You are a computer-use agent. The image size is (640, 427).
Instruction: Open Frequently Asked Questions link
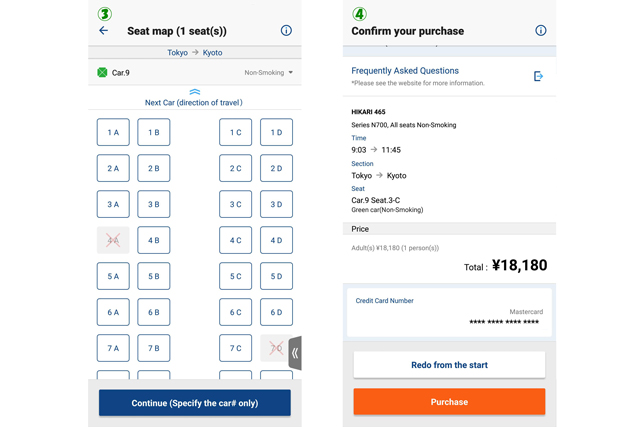coord(405,71)
